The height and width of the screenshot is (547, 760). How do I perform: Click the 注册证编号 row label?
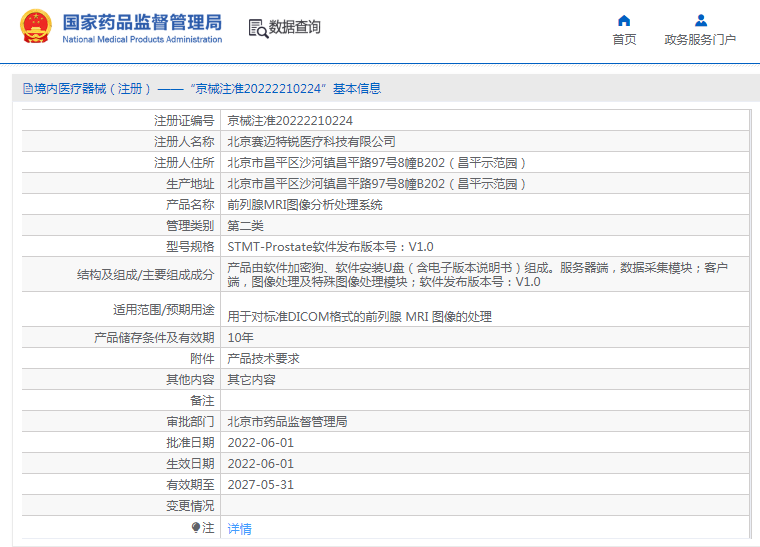[x=184, y=121]
